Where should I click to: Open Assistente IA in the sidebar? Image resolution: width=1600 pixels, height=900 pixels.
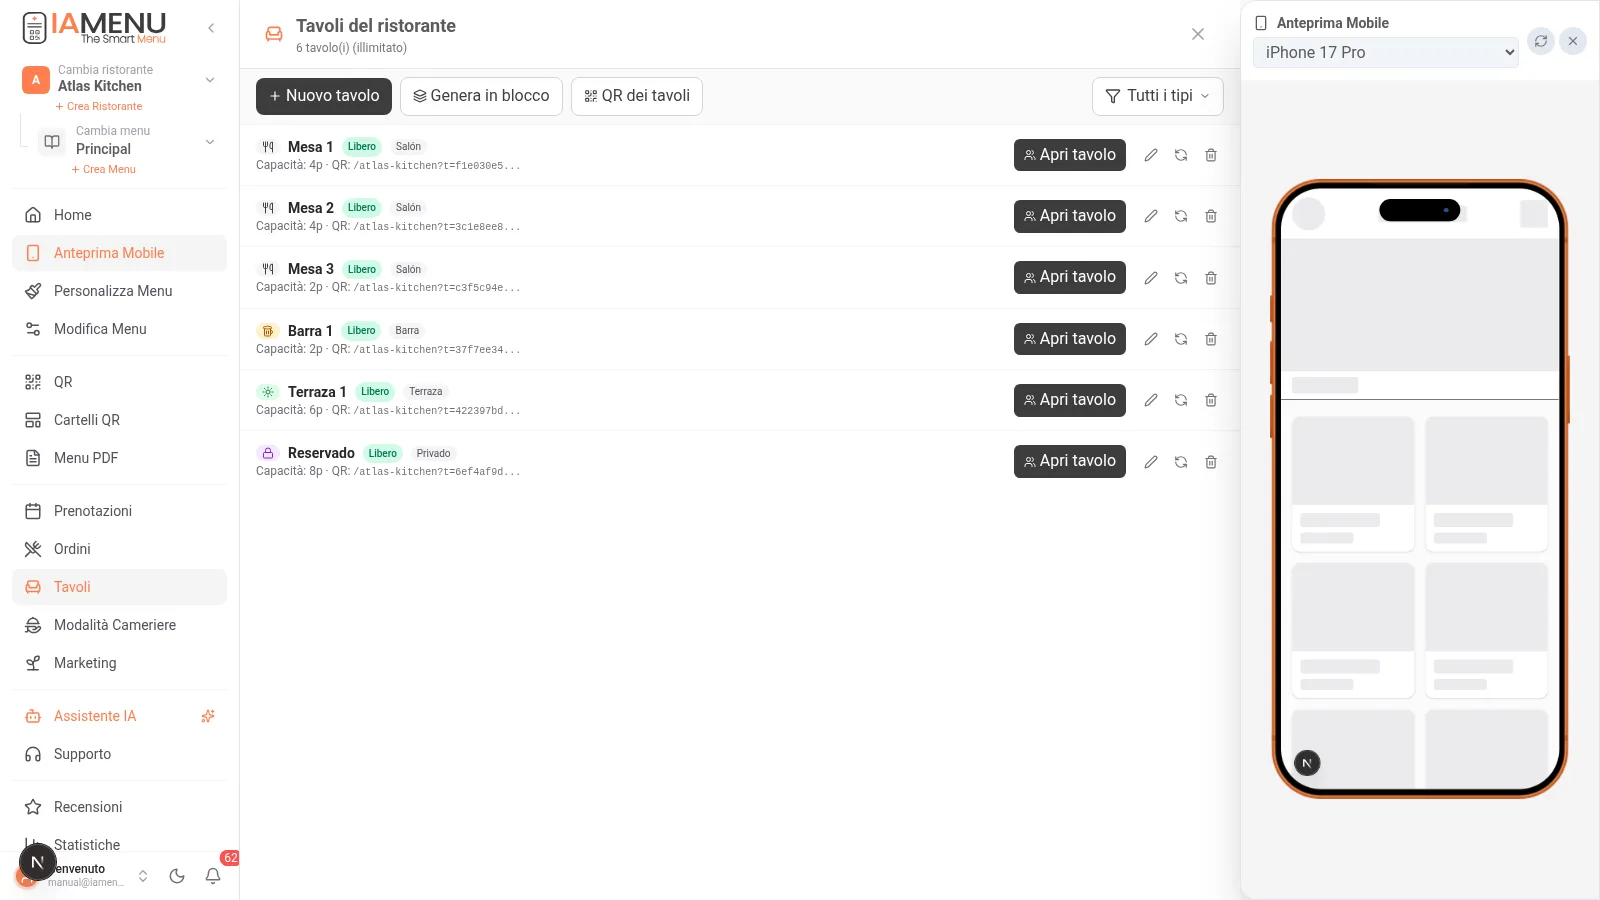pyautogui.click(x=119, y=716)
